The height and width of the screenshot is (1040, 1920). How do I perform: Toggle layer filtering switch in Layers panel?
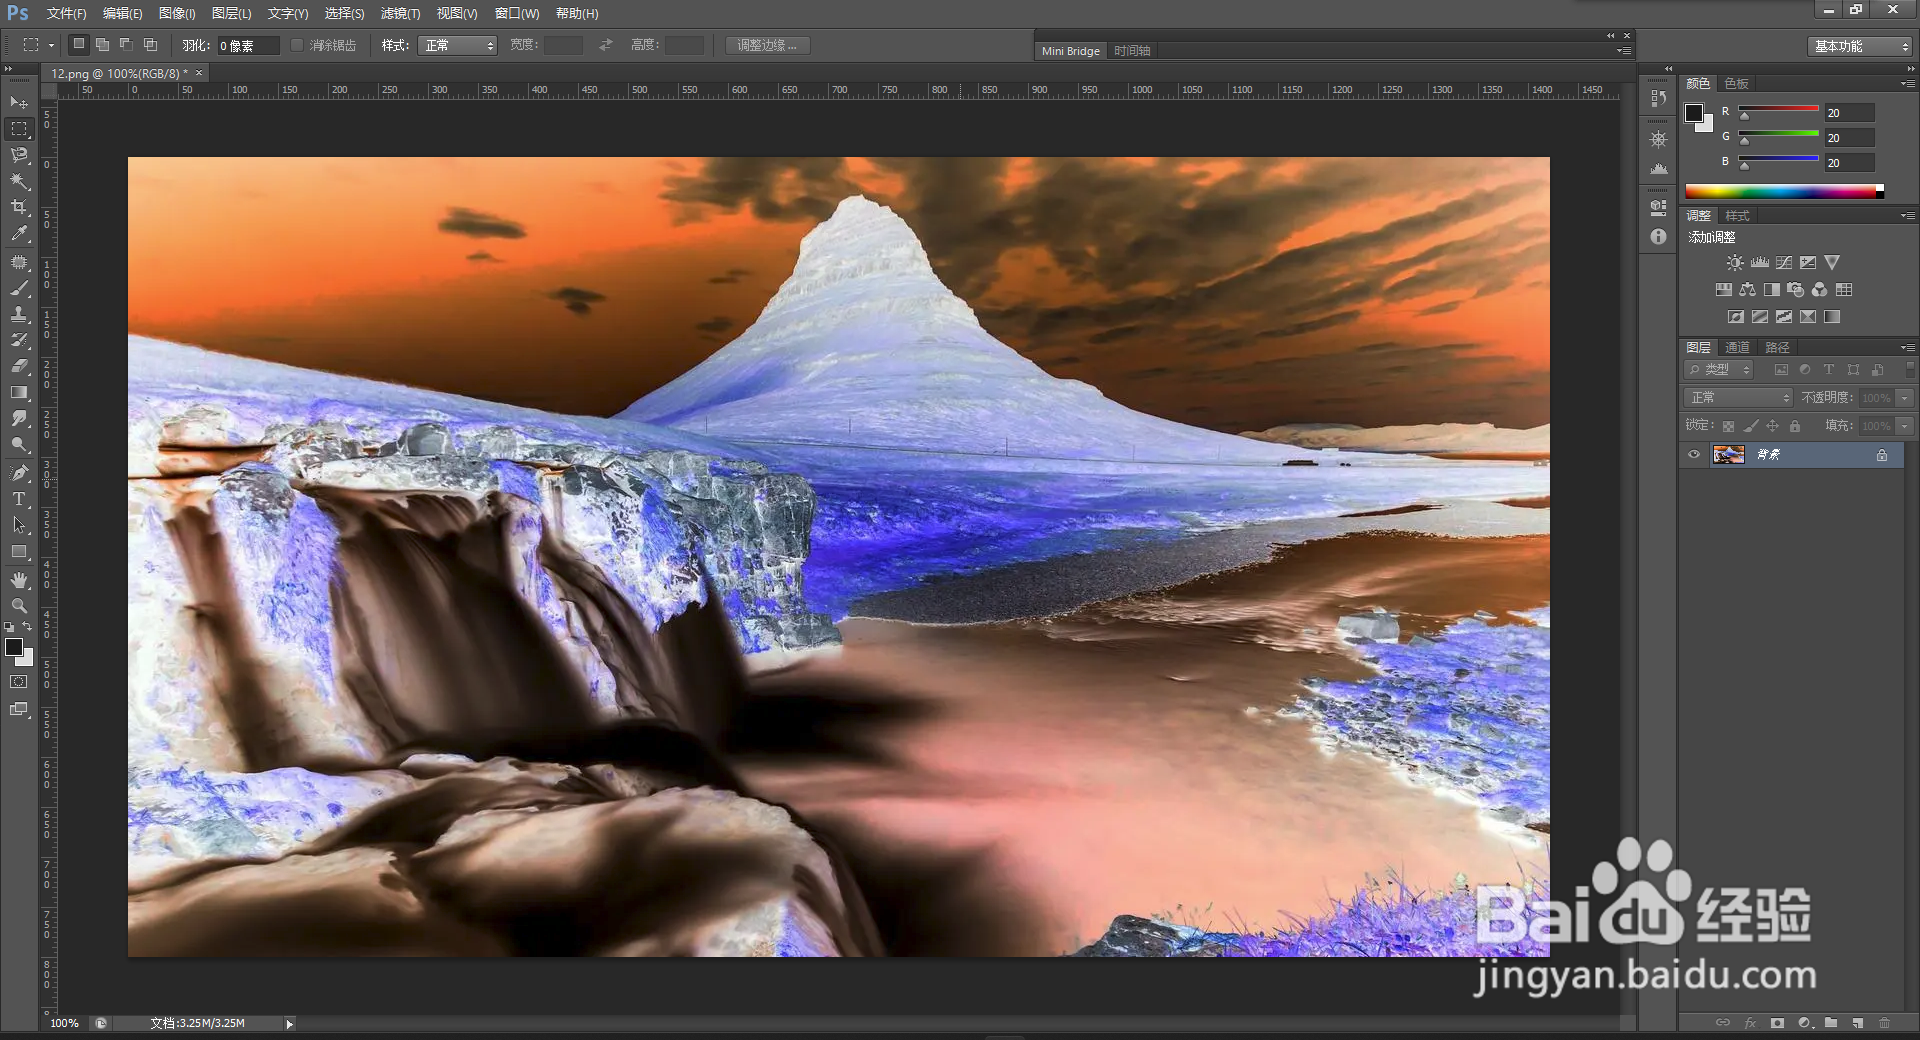(1909, 369)
